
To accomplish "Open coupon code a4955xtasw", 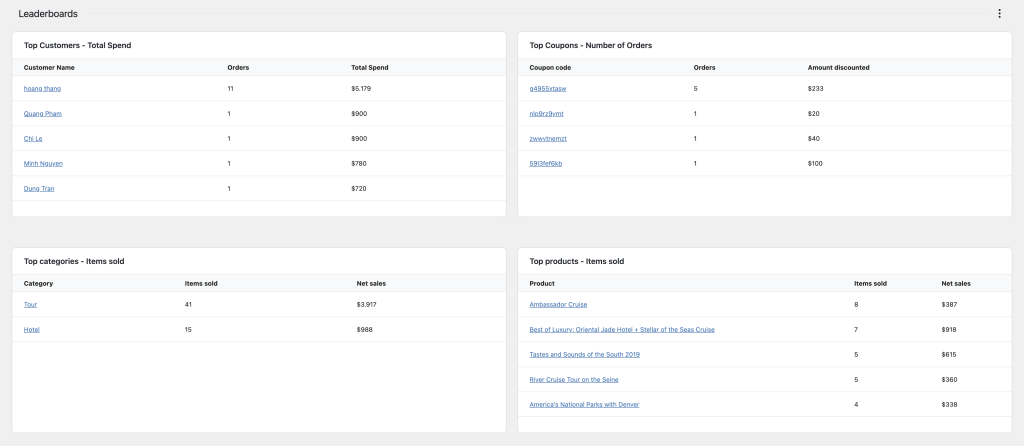I will tap(548, 89).
